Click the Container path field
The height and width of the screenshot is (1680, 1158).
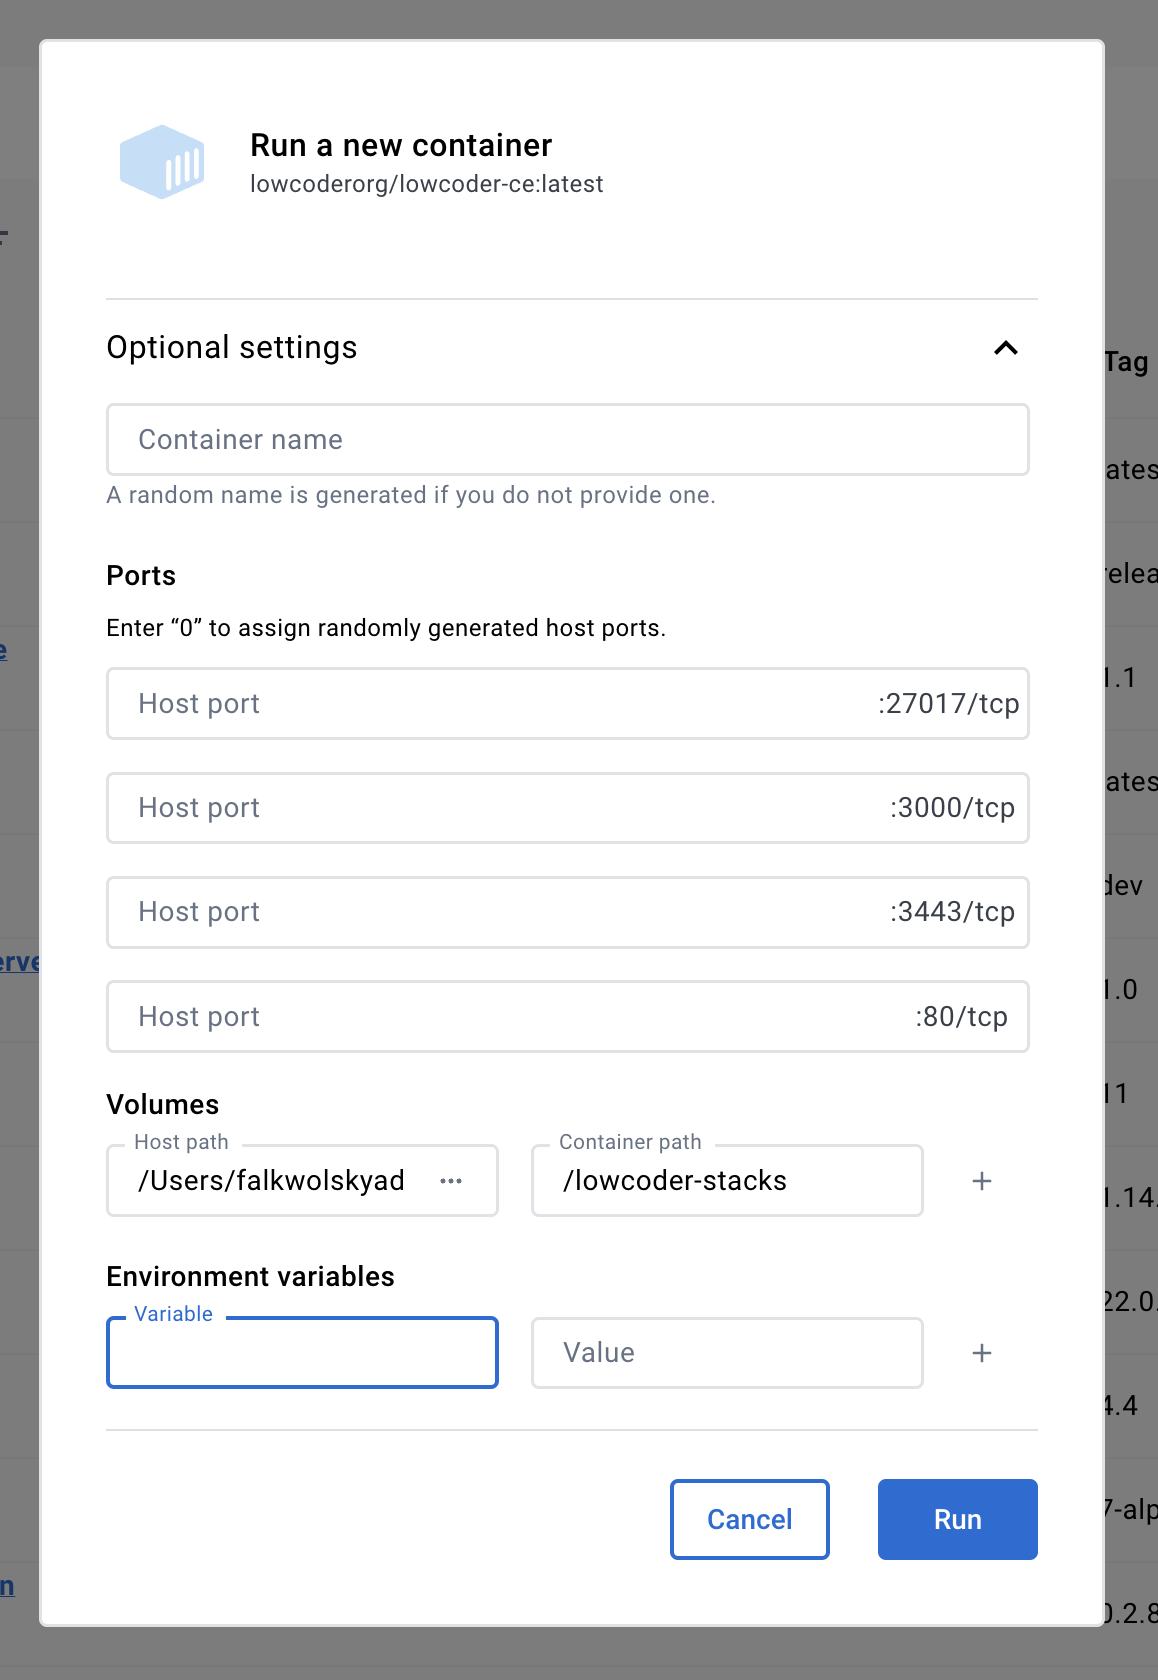click(726, 1181)
